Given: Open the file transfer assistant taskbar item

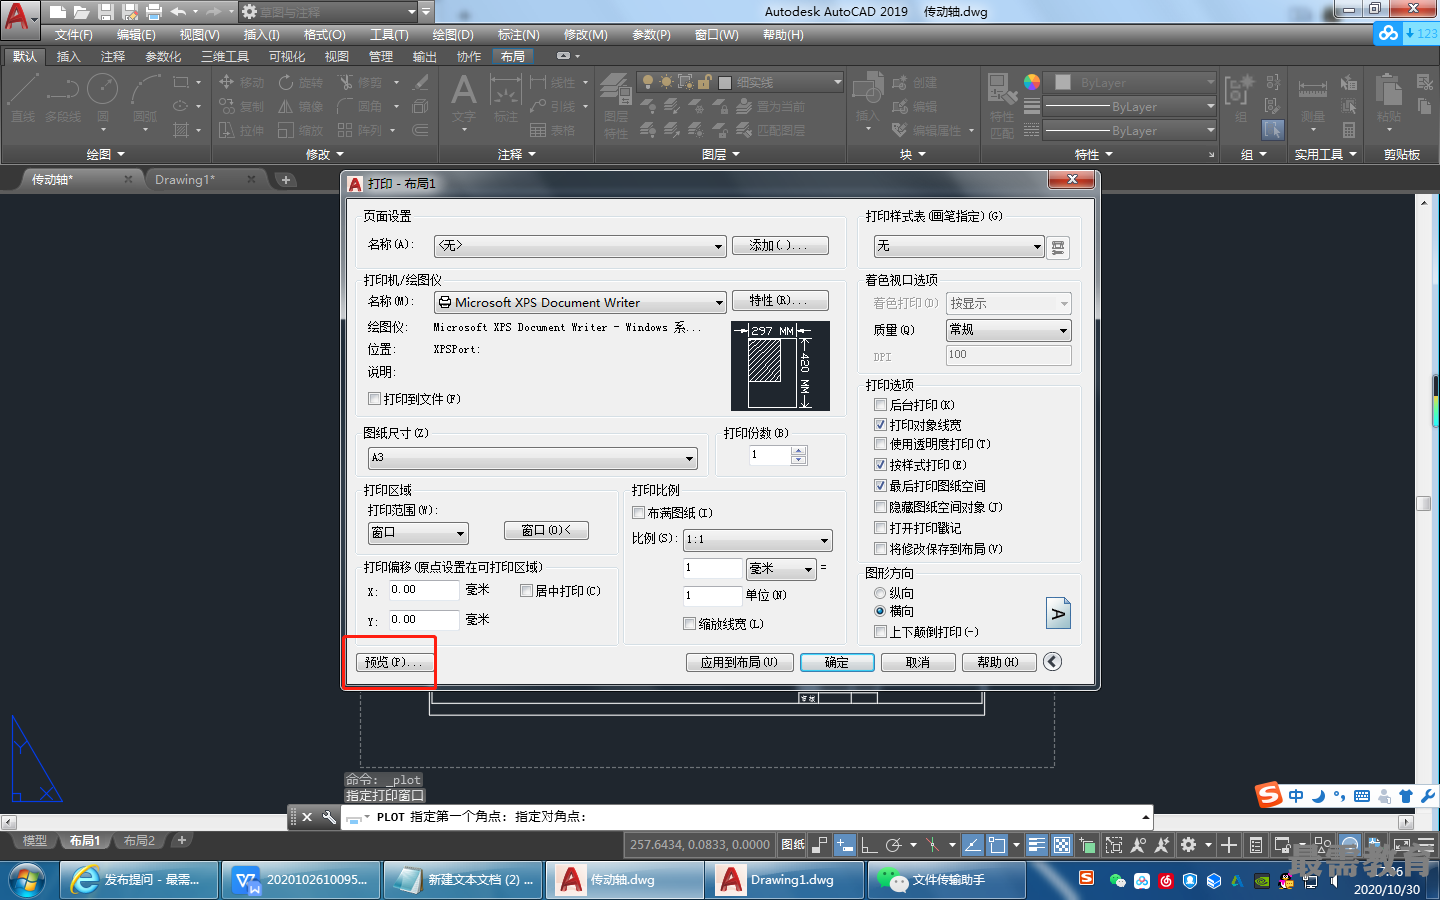Looking at the screenshot, I should [947, 880].
